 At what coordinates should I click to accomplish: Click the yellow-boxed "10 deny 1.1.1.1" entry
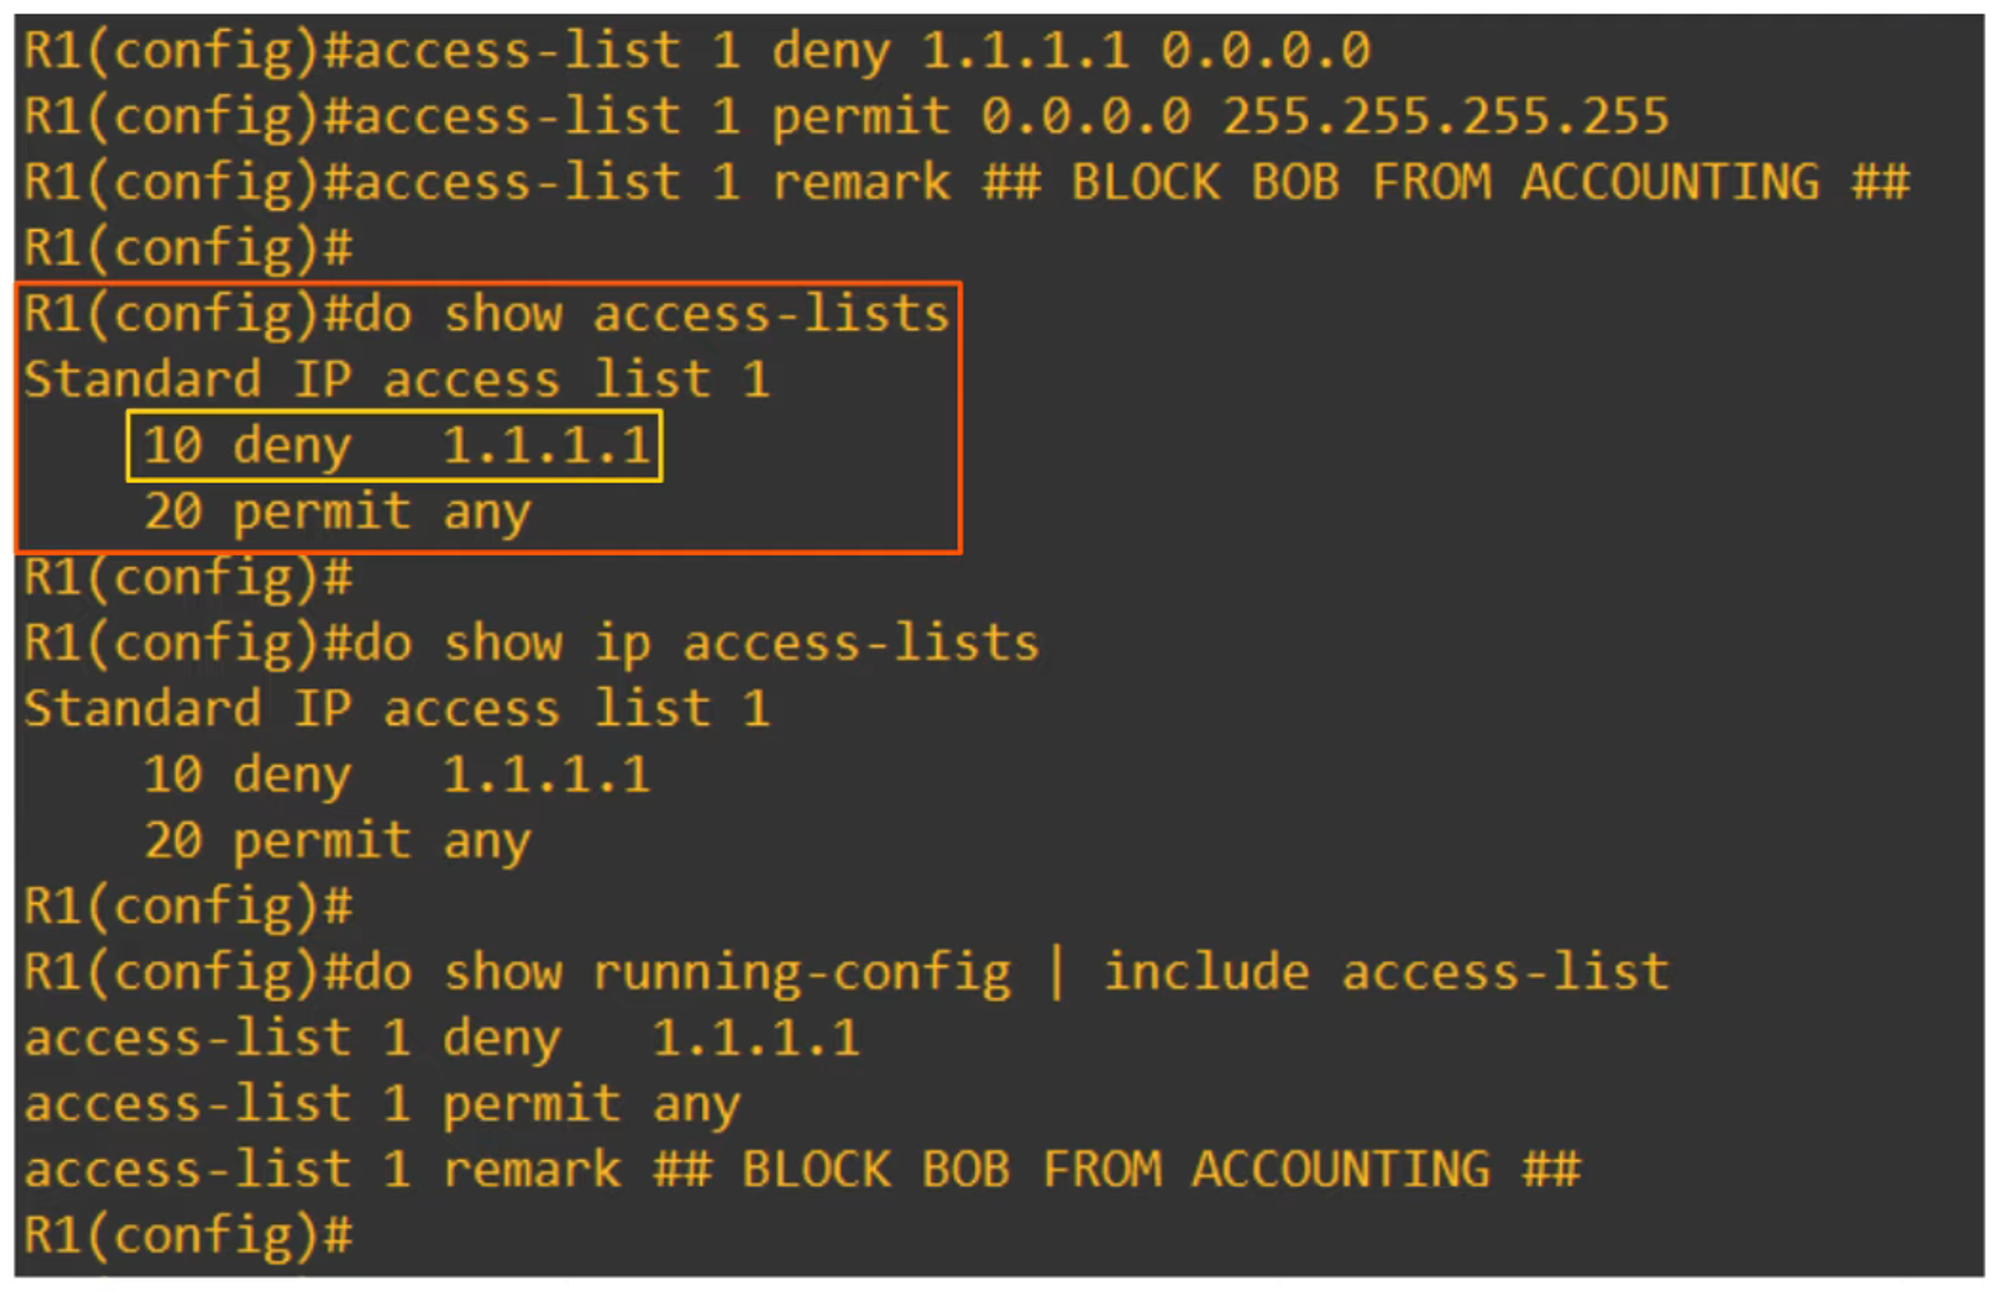tap(395, 446)
